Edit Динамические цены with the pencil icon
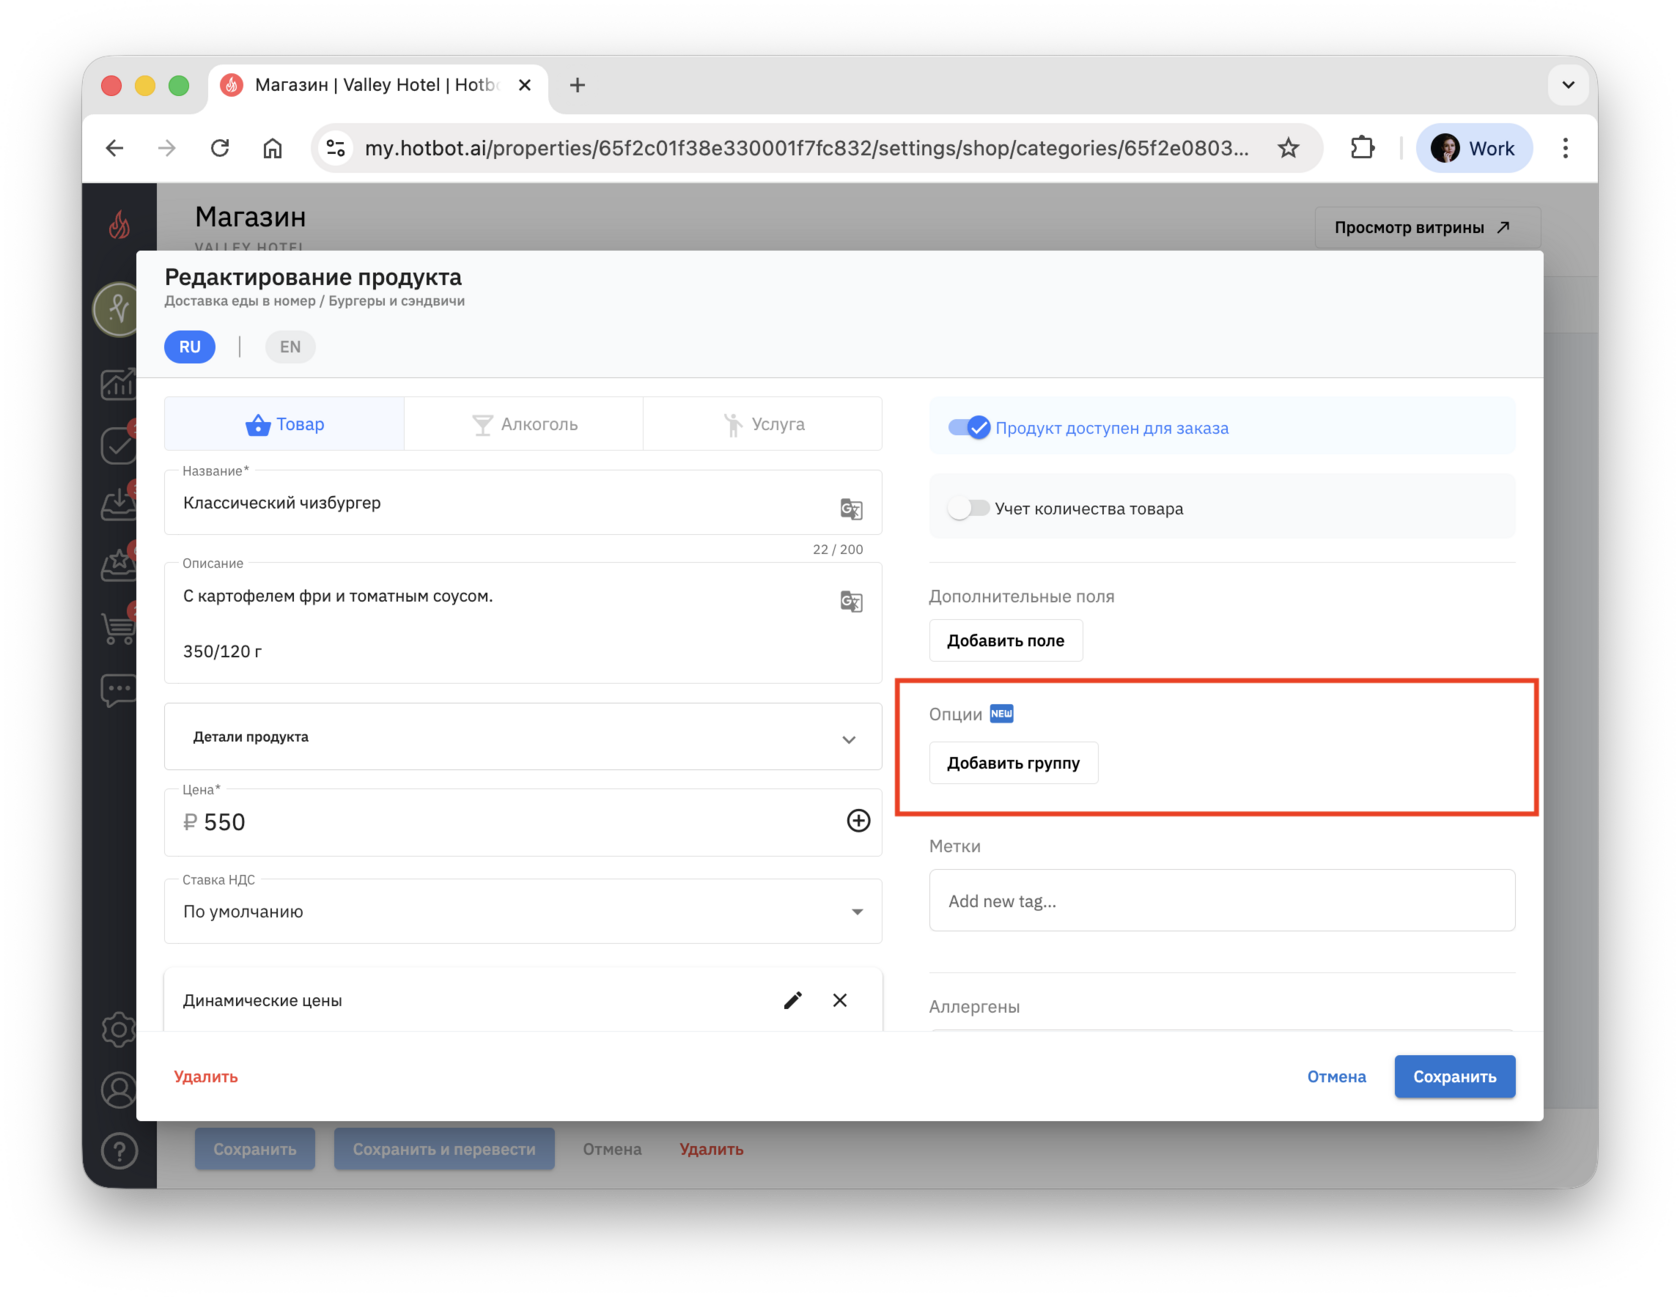Image resolution: width=1680 pixels, height=1297 pixels. (x=793, y=1000)
